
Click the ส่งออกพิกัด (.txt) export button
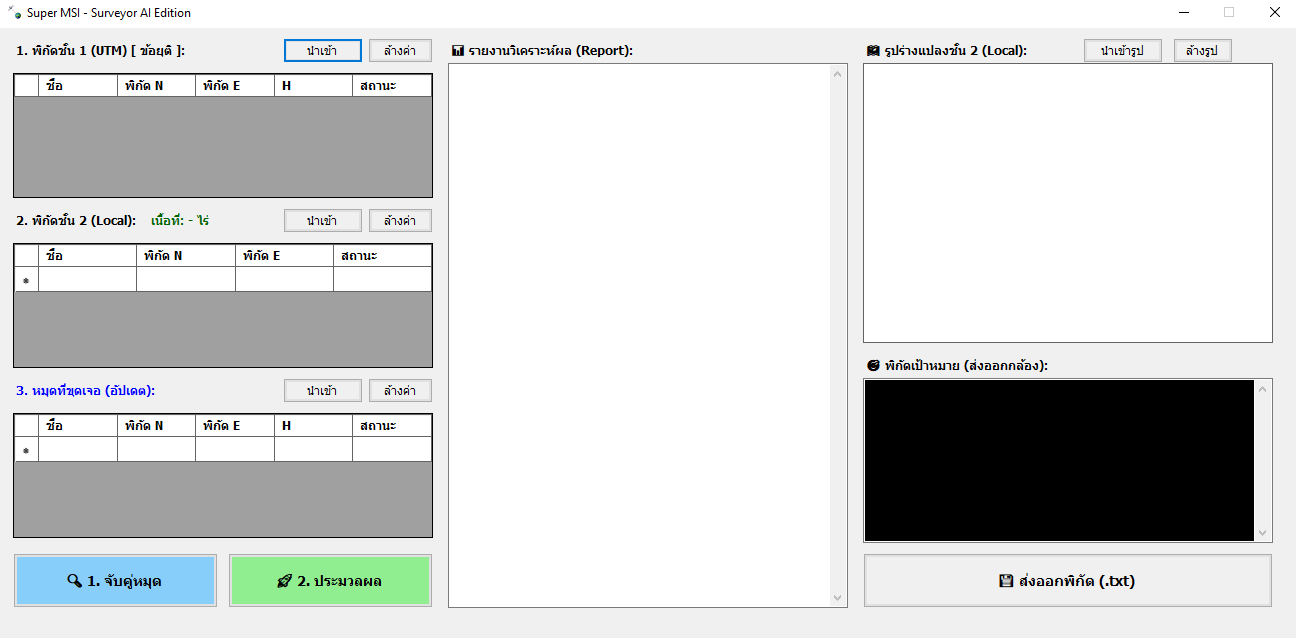point(1068,581)
